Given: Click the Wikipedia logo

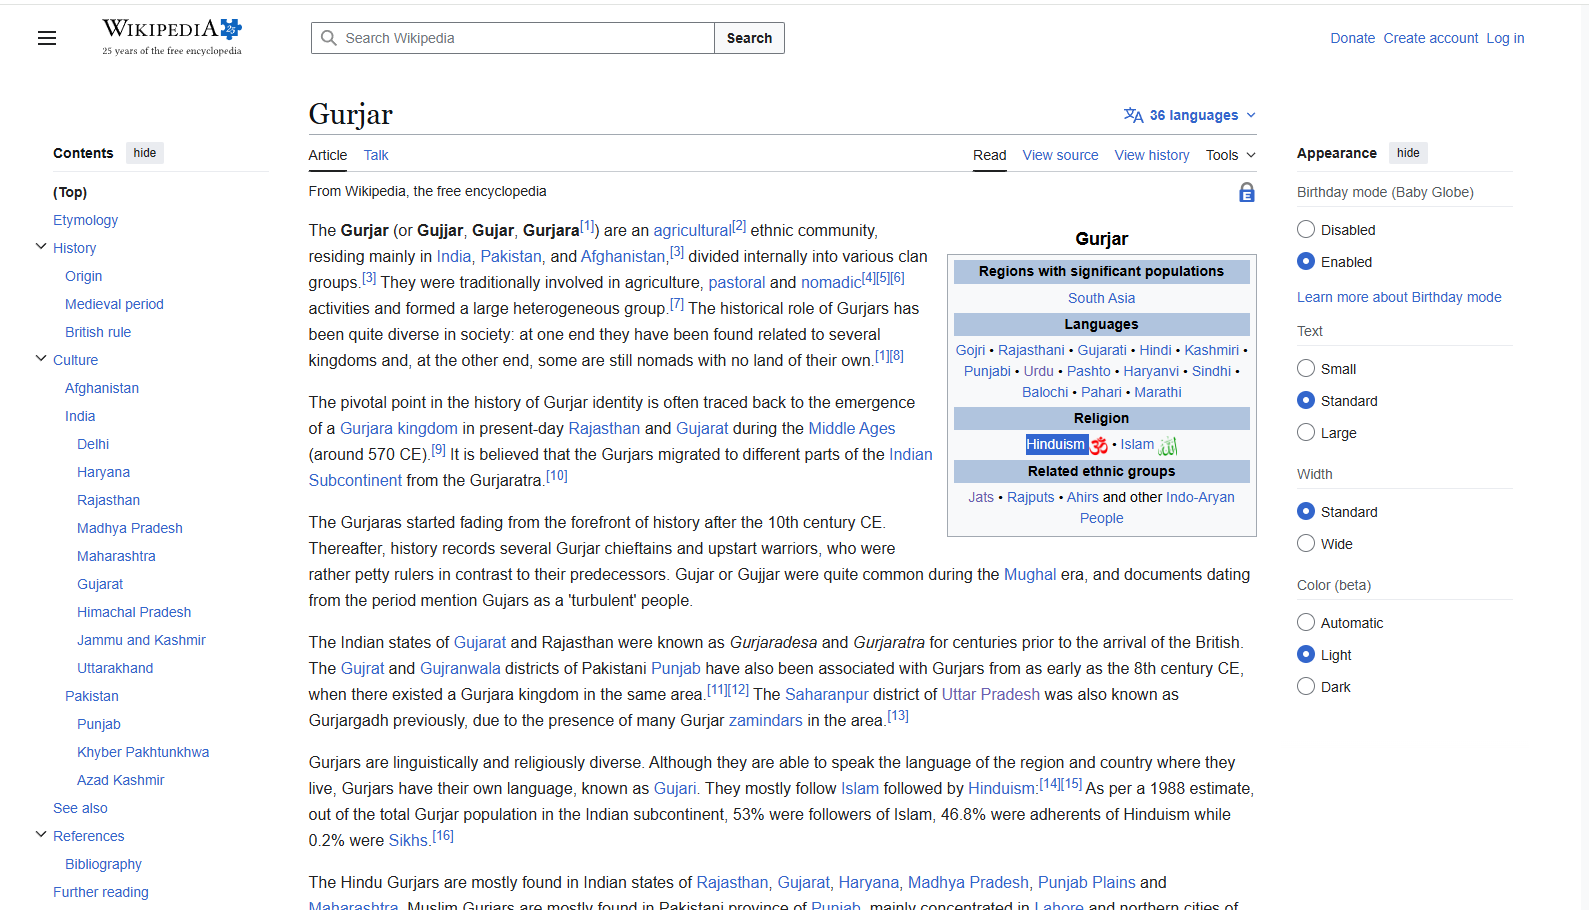Looking at the screenshot, I should [172, 37].
